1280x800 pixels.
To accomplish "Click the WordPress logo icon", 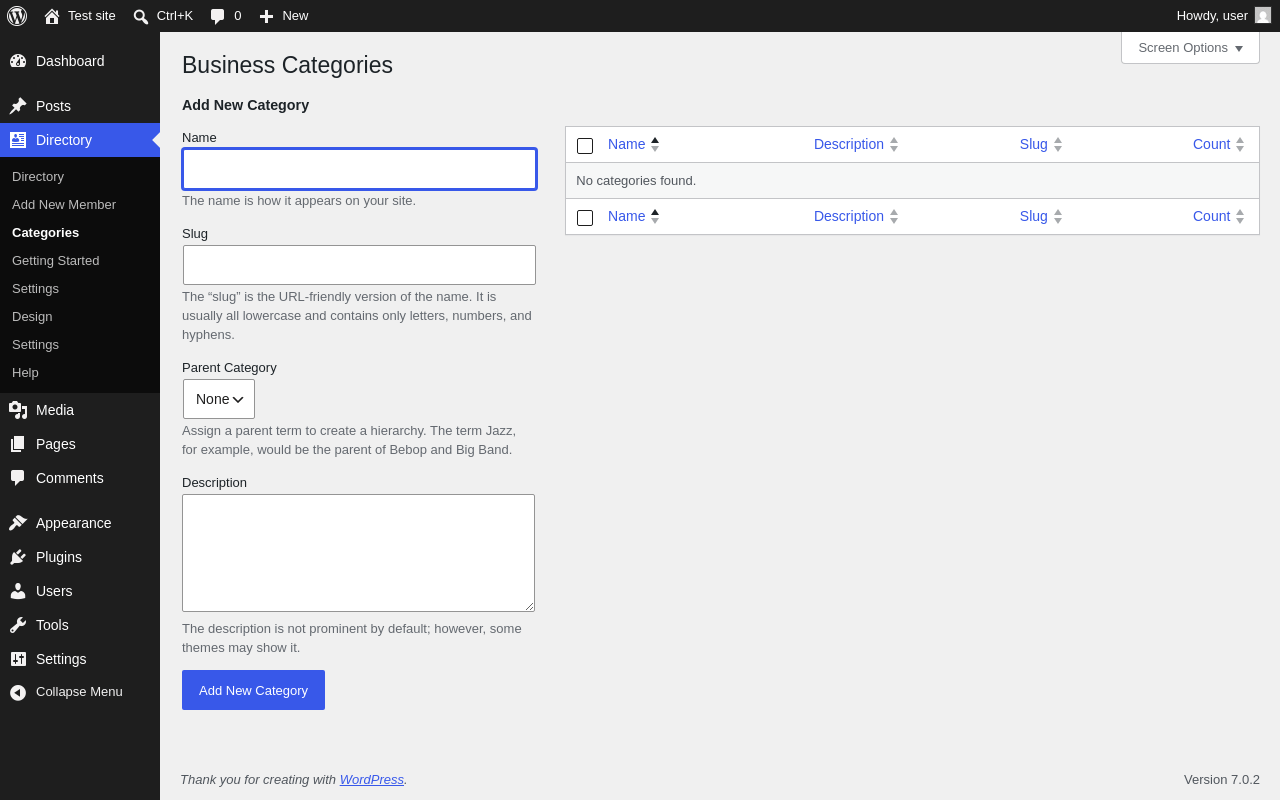I will click(x=17, y=16).
